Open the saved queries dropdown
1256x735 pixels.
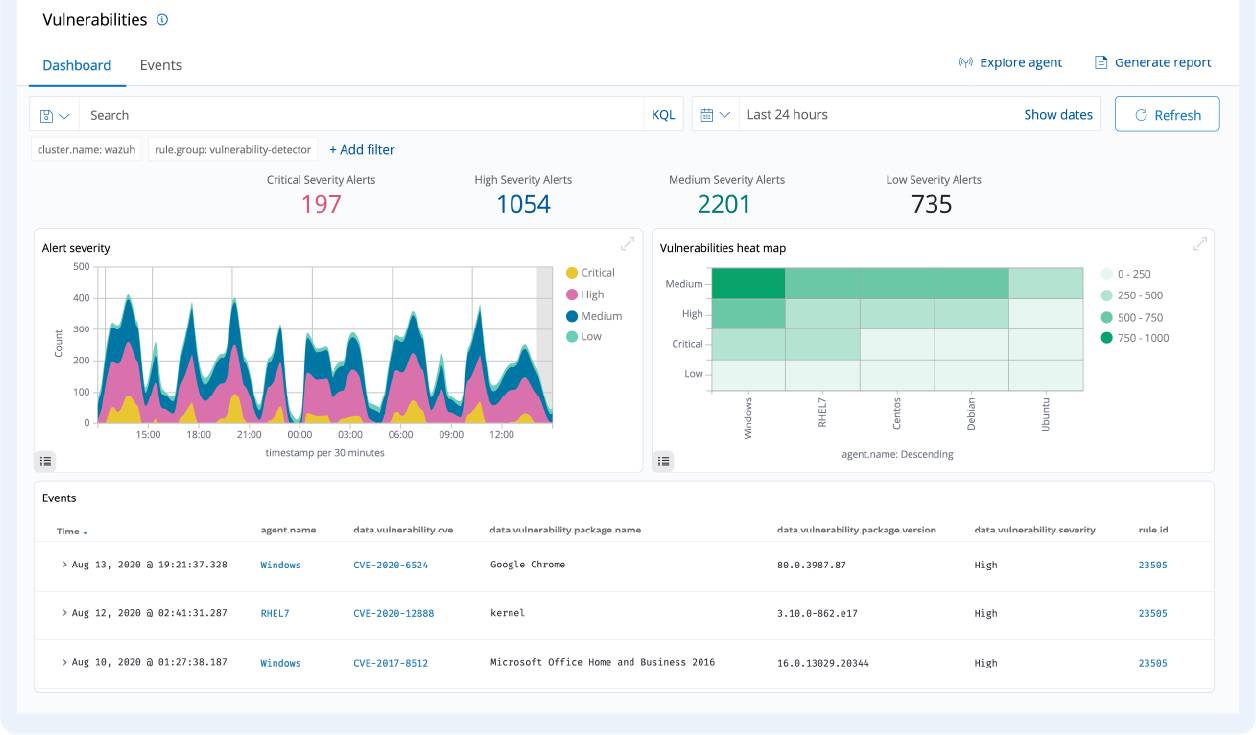pos(55,115)
